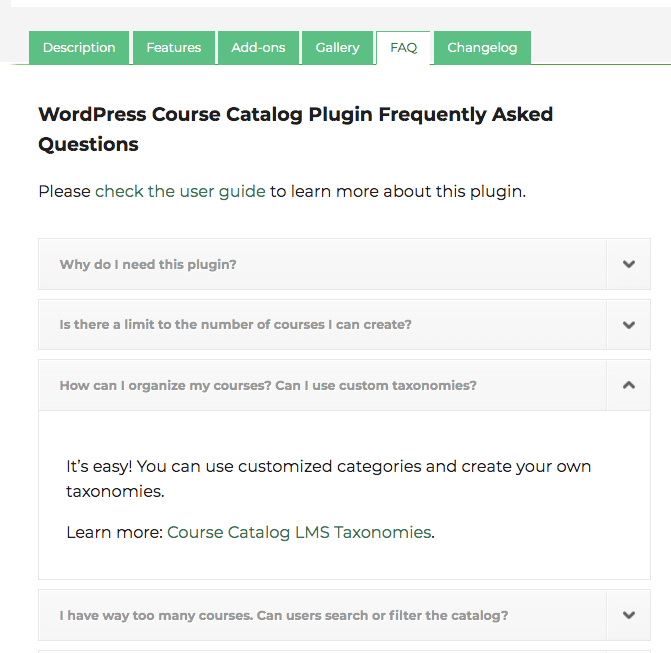Collapse the "How can I organize my courses?" question

268,385
